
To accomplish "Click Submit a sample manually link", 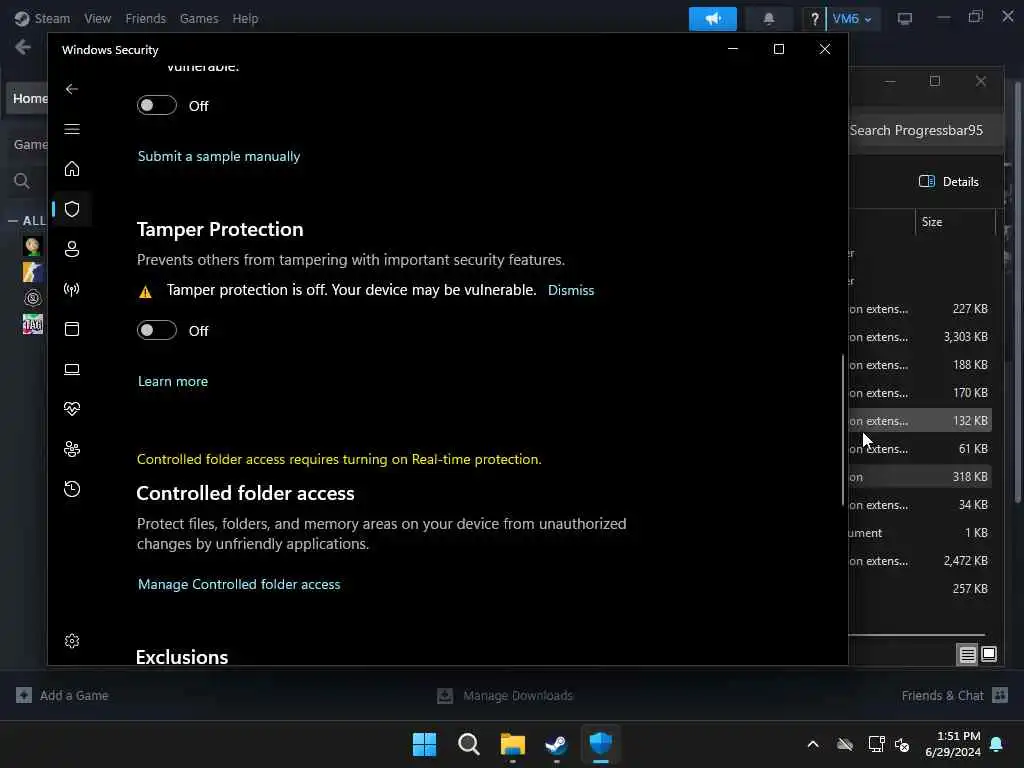I will (x=219, y=157).
